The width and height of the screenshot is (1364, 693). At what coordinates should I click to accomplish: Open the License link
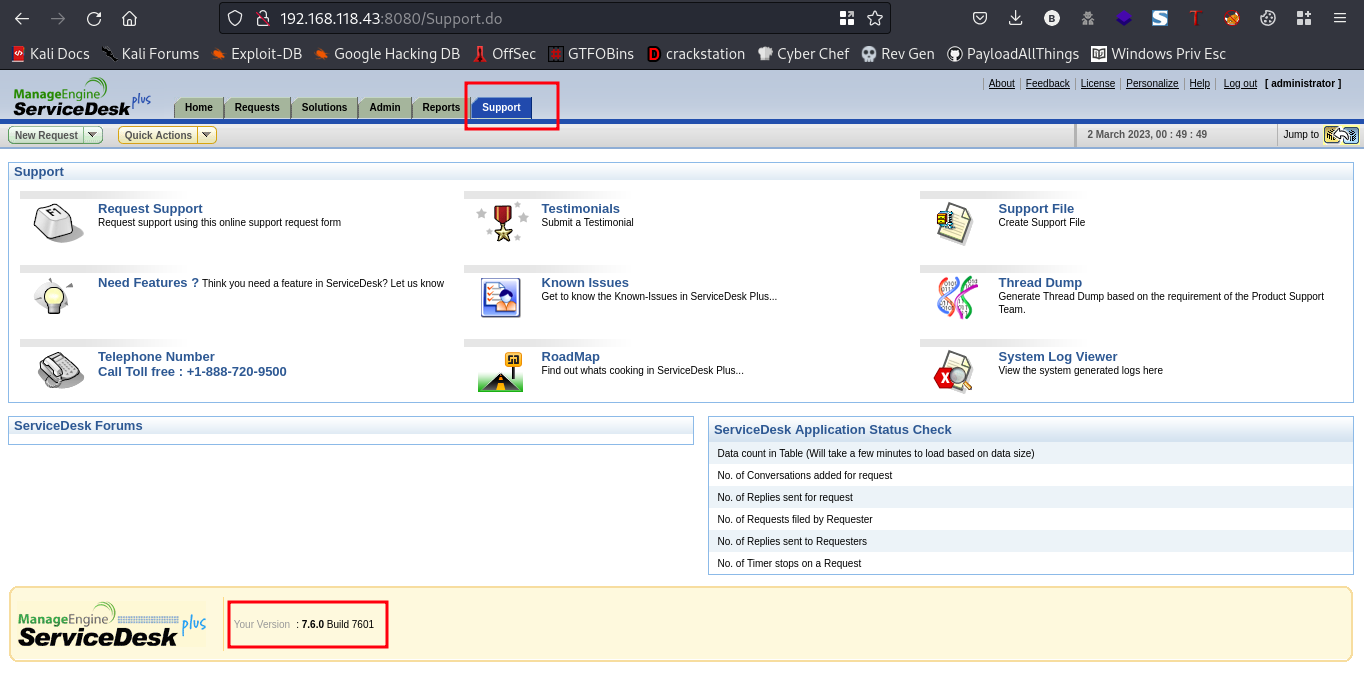point(1098,84)
